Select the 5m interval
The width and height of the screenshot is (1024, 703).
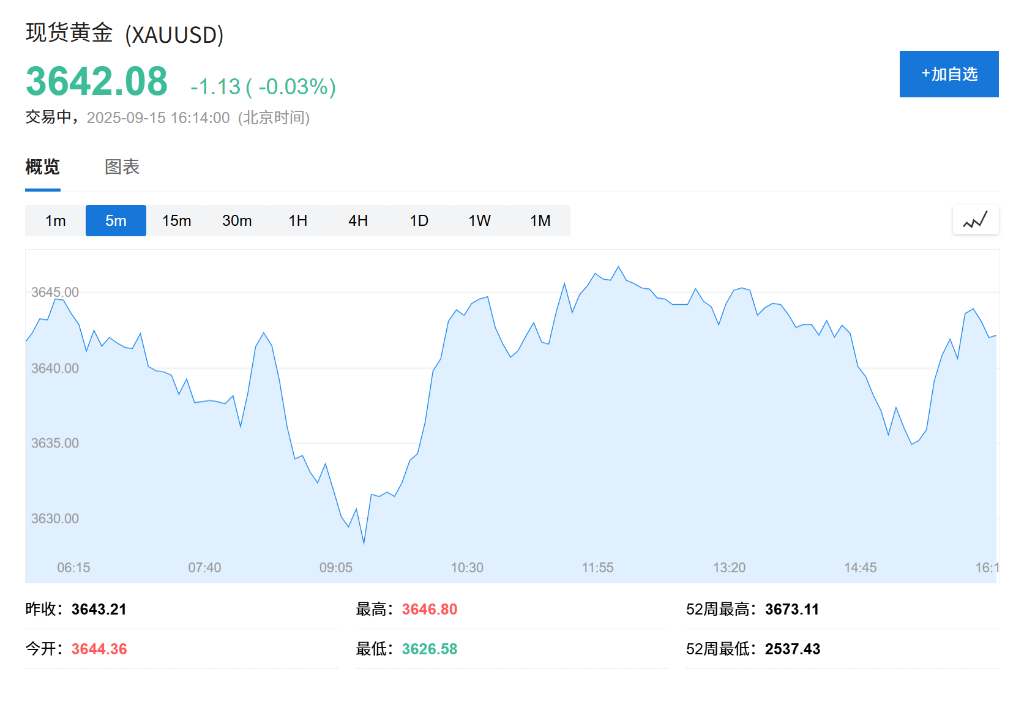pyautogui.click(x=116, y=221)
